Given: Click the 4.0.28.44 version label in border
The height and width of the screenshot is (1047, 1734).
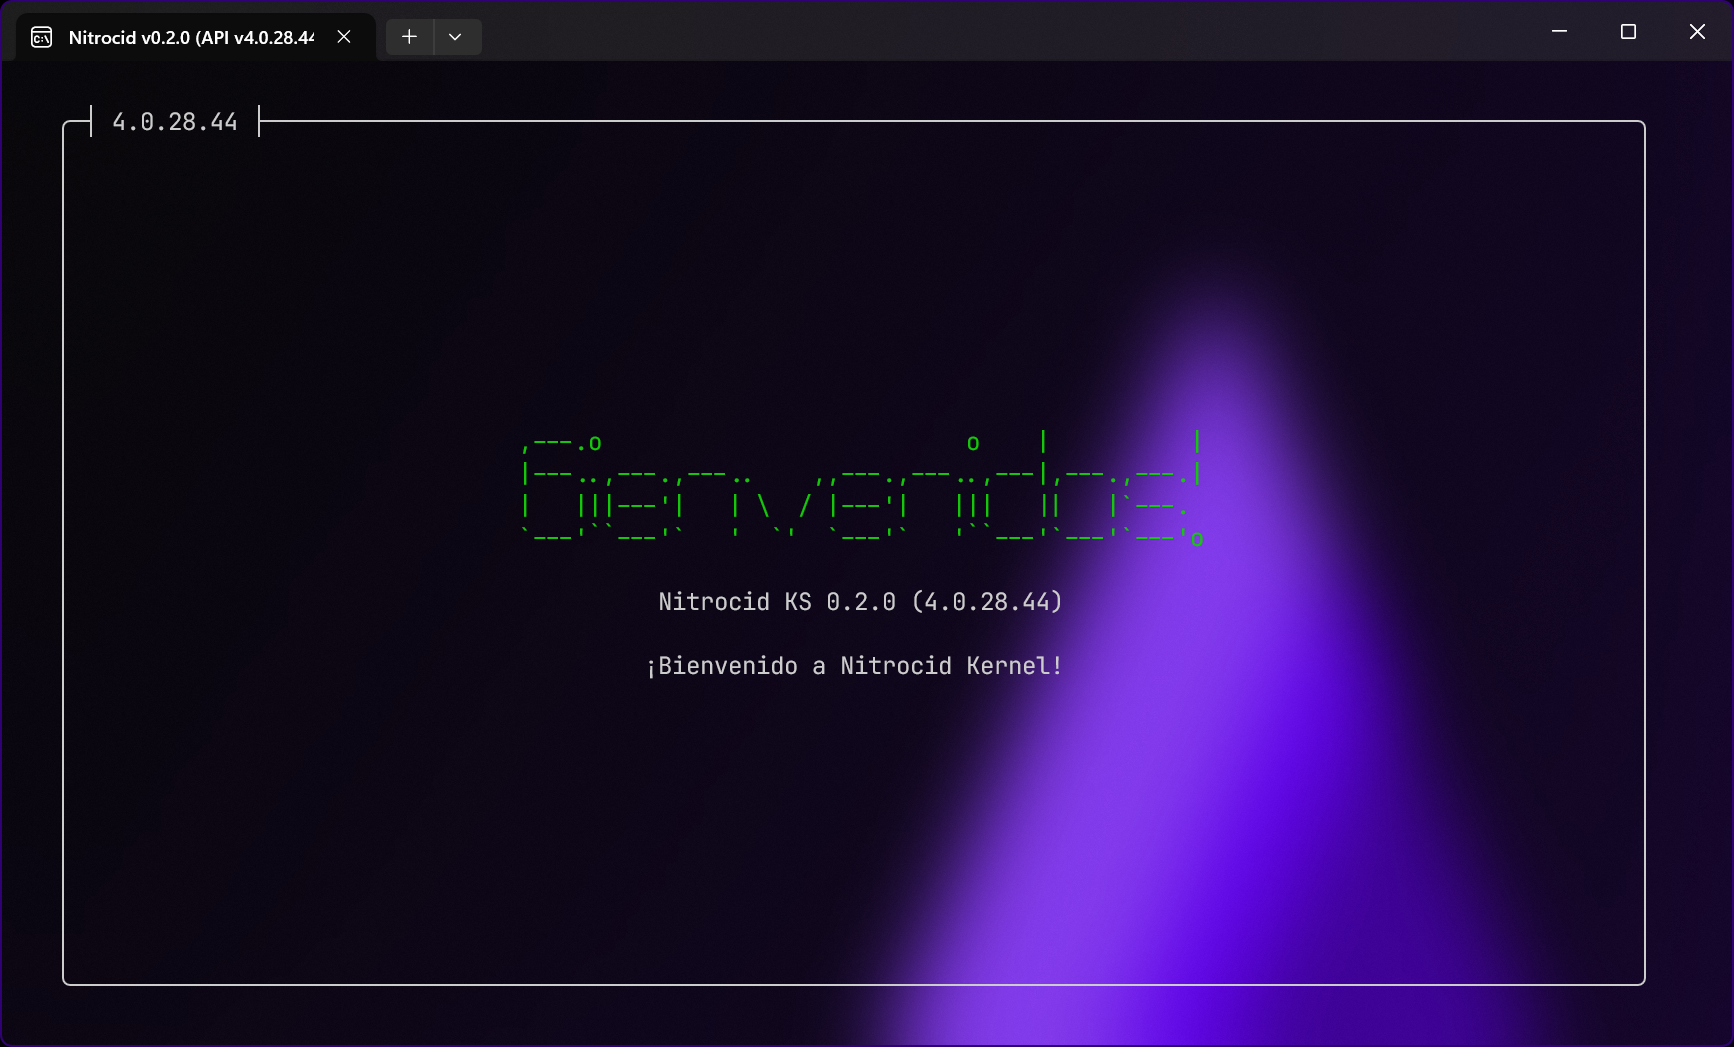Looking at the screenshot, I should click(x=175, y=122).
